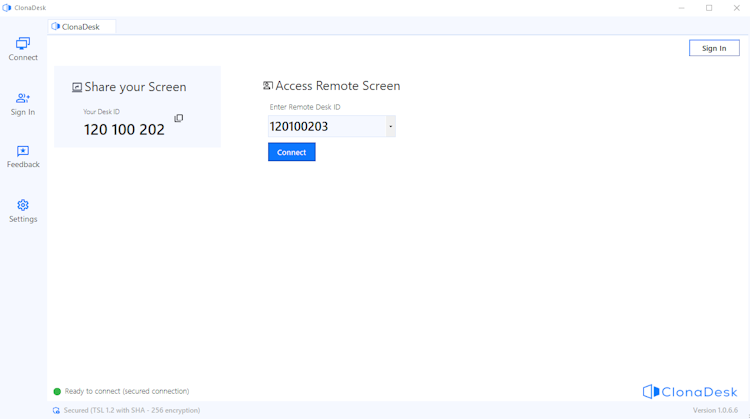
Task: Click the Share your Screen heading
Action: tap(135, 87)
